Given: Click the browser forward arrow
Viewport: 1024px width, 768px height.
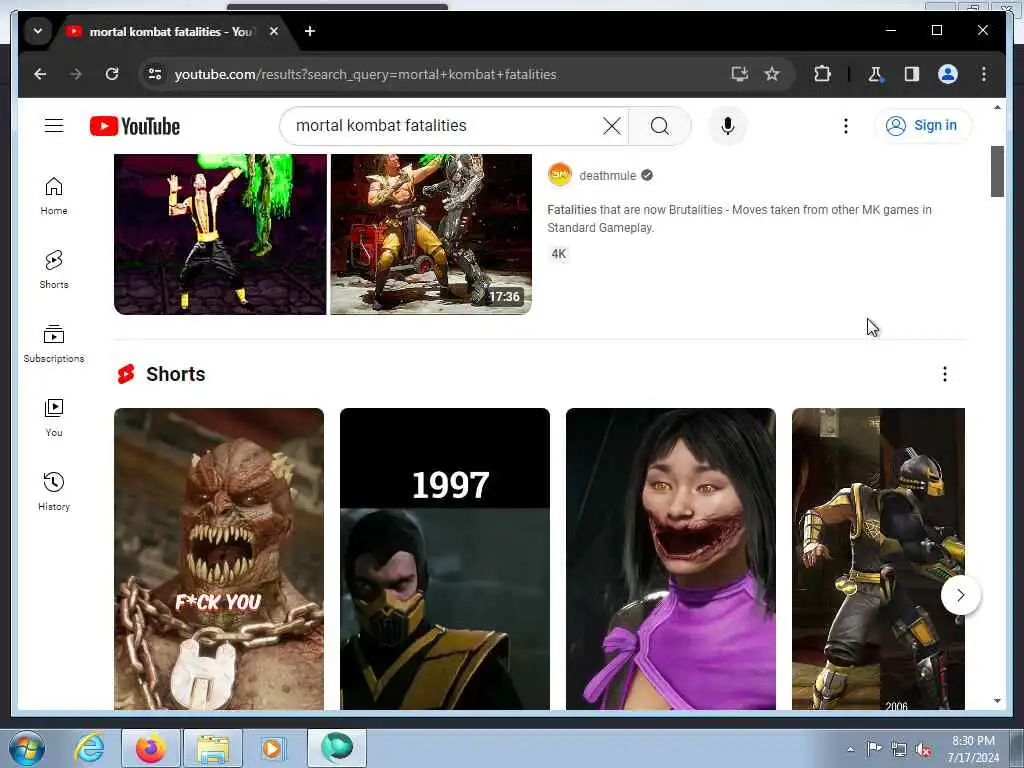Looking at the screenshot, I should click(x=76, y=74).
